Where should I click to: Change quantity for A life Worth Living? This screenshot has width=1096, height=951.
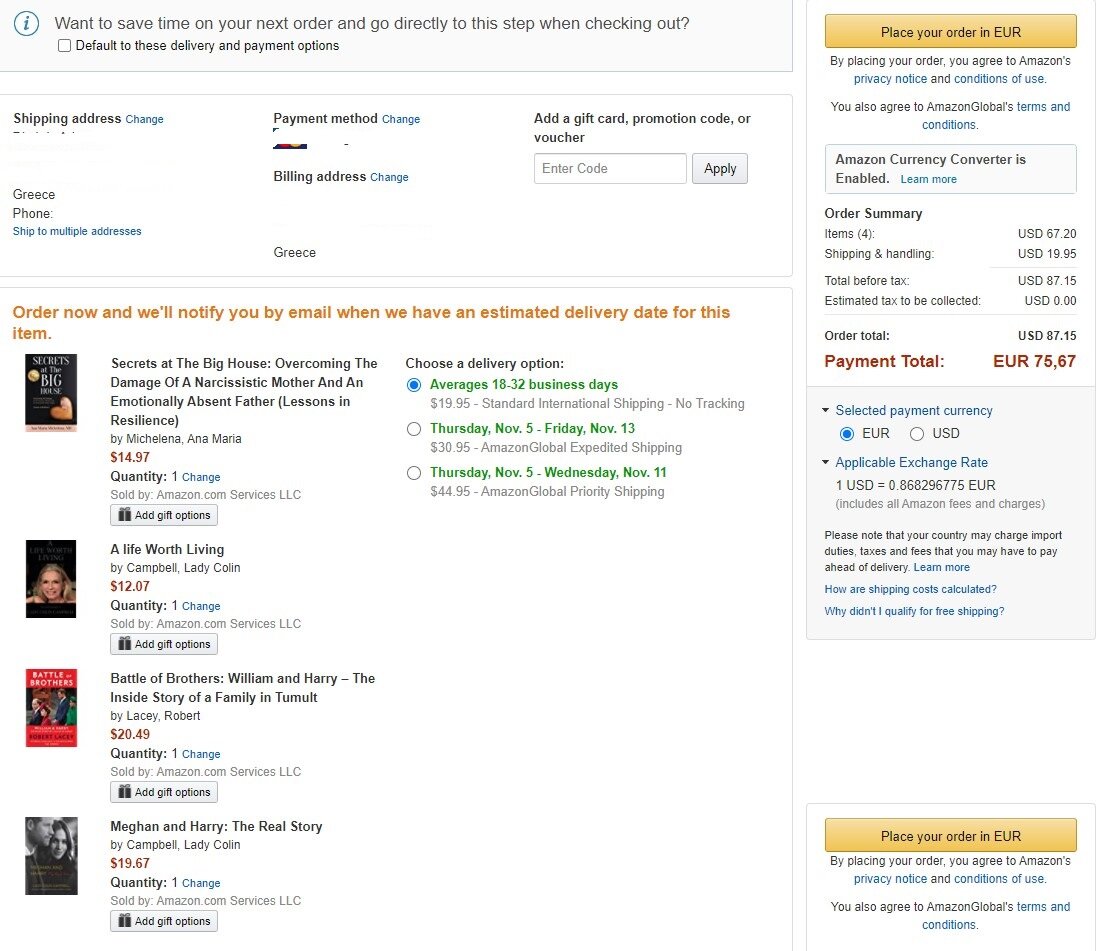[201, 606]
